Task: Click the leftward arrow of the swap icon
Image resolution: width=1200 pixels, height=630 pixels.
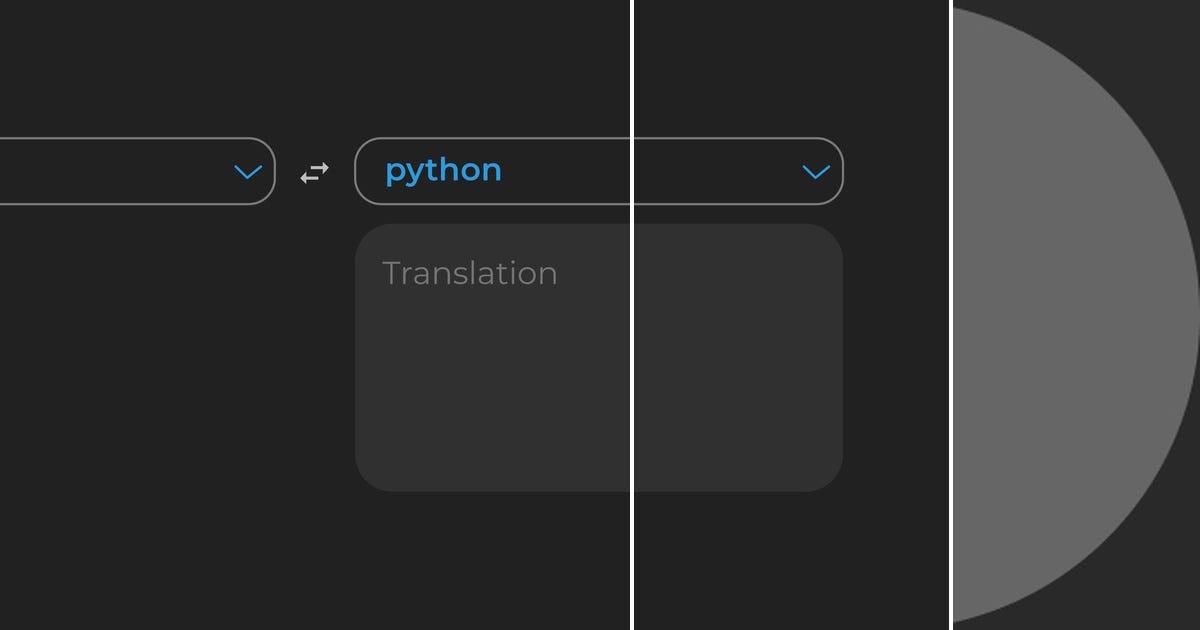Action: point(308,178)
